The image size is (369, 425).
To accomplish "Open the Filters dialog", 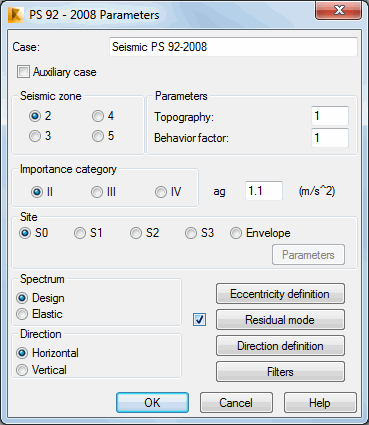I will pos(280,372).
